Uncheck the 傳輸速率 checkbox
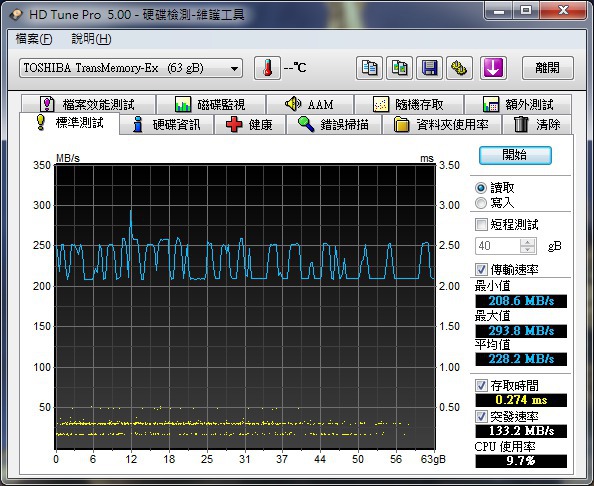594x486 pixels. pos(481,270)
